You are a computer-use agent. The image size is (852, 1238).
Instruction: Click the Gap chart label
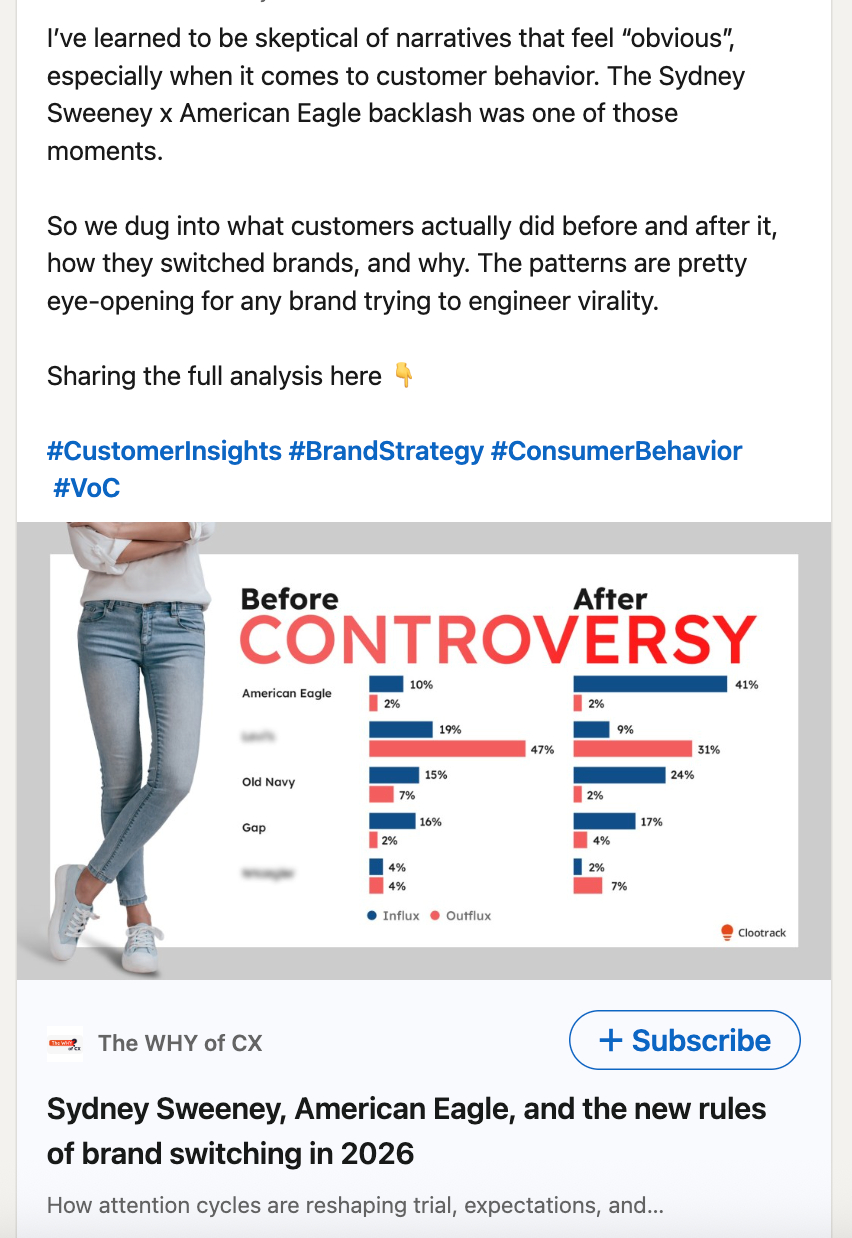(x=253, y=828)
